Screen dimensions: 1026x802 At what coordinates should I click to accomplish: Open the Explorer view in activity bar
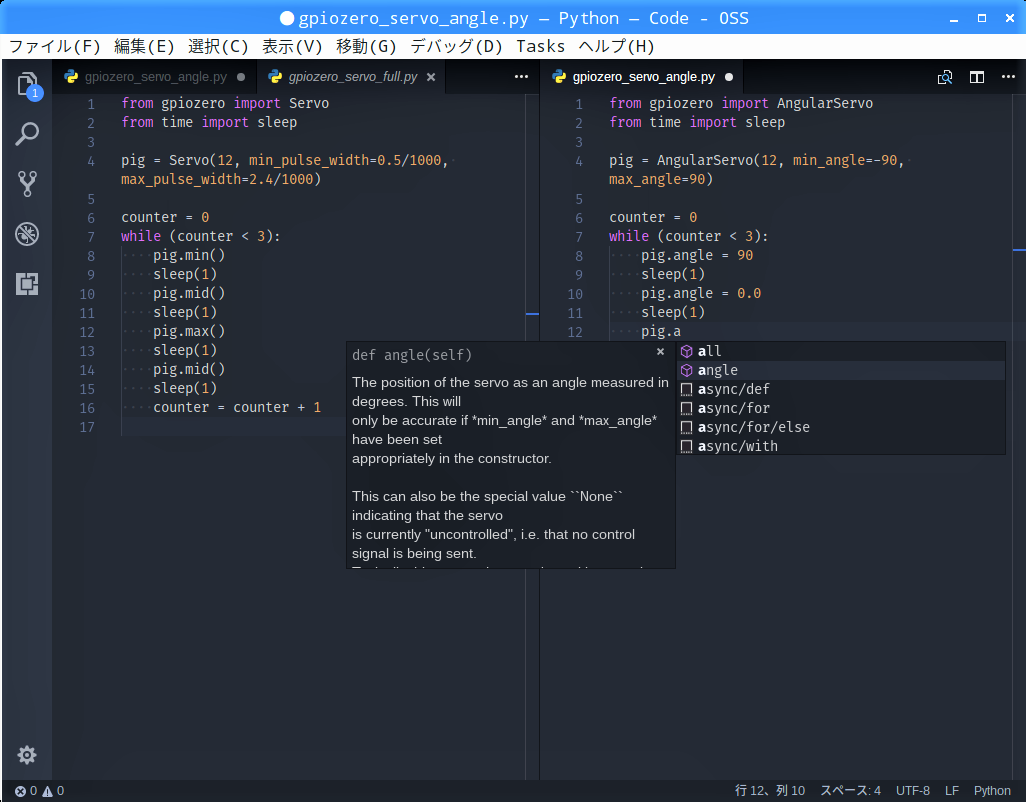pos(27,84)
